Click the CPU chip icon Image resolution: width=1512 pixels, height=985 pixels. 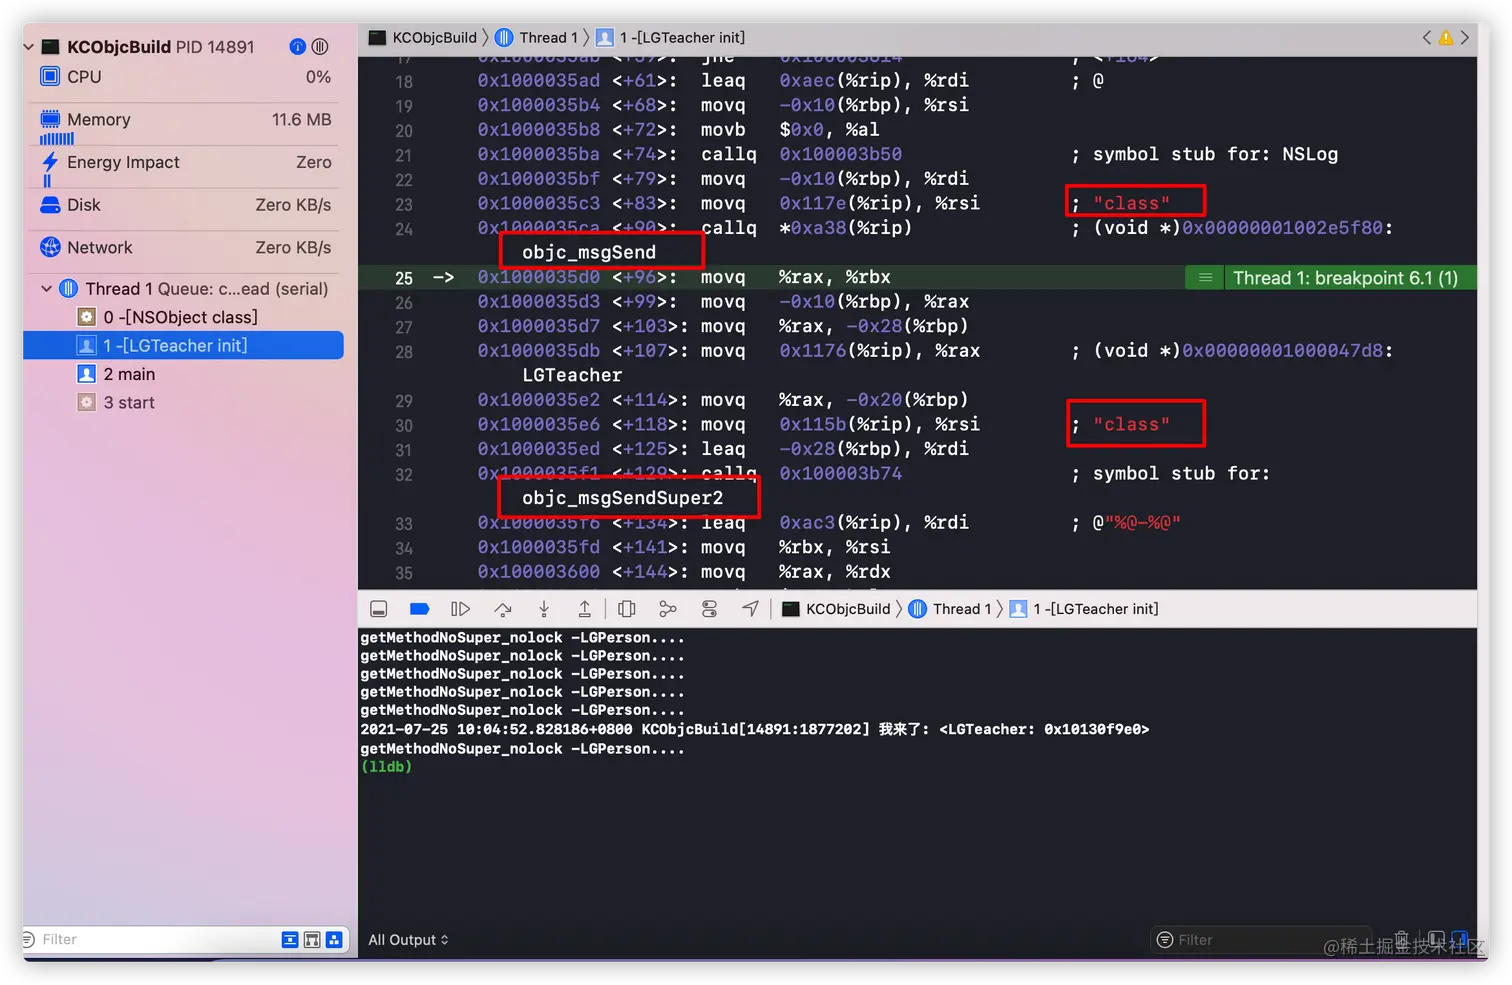pos(50,76)
